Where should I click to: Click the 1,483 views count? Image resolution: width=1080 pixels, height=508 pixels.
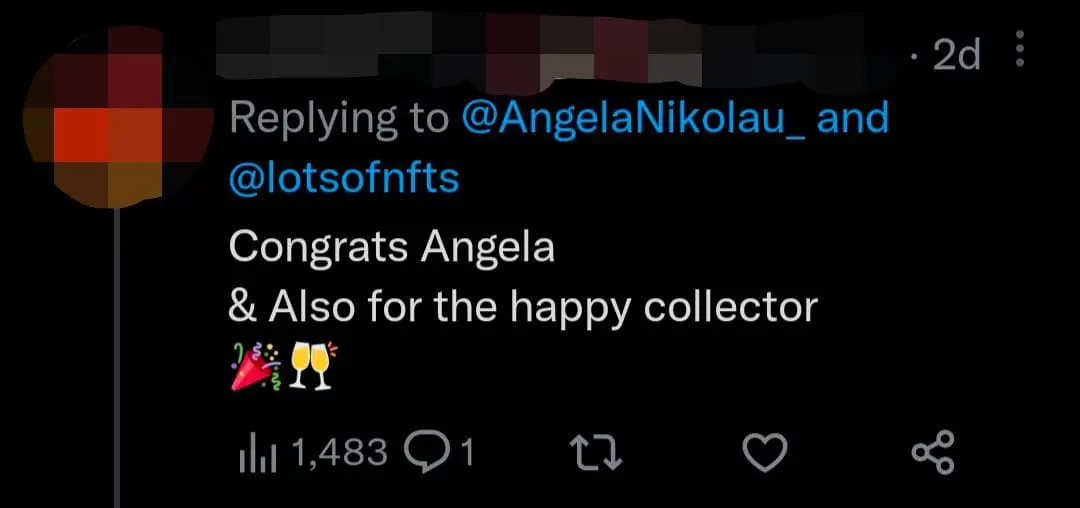pos(338,453)
